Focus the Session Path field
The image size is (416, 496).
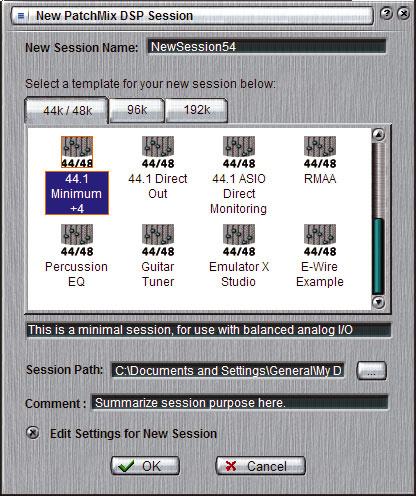tap(228, 371)
